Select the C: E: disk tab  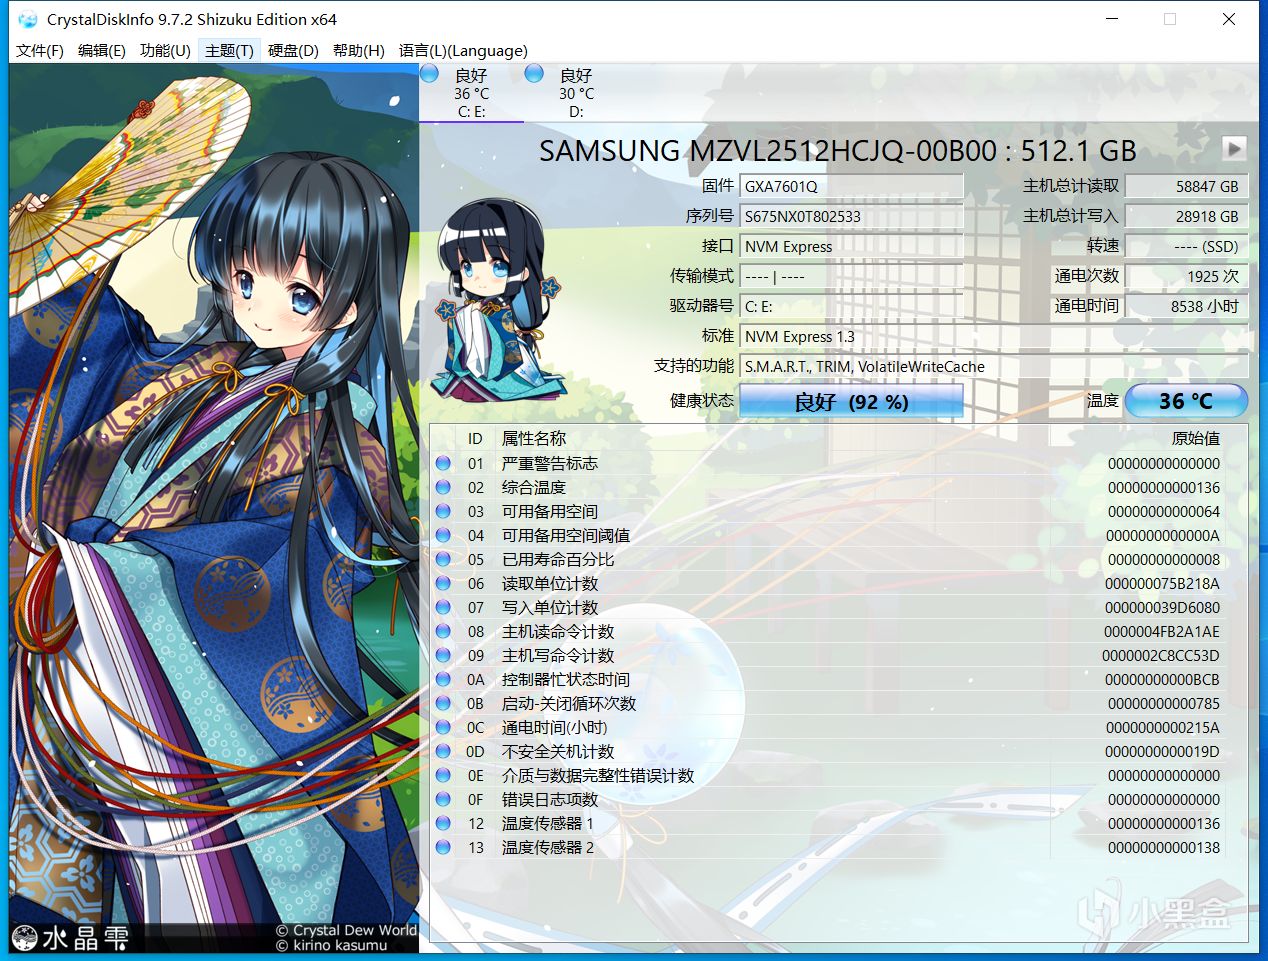pyautogui.click(x=471, y=93)
